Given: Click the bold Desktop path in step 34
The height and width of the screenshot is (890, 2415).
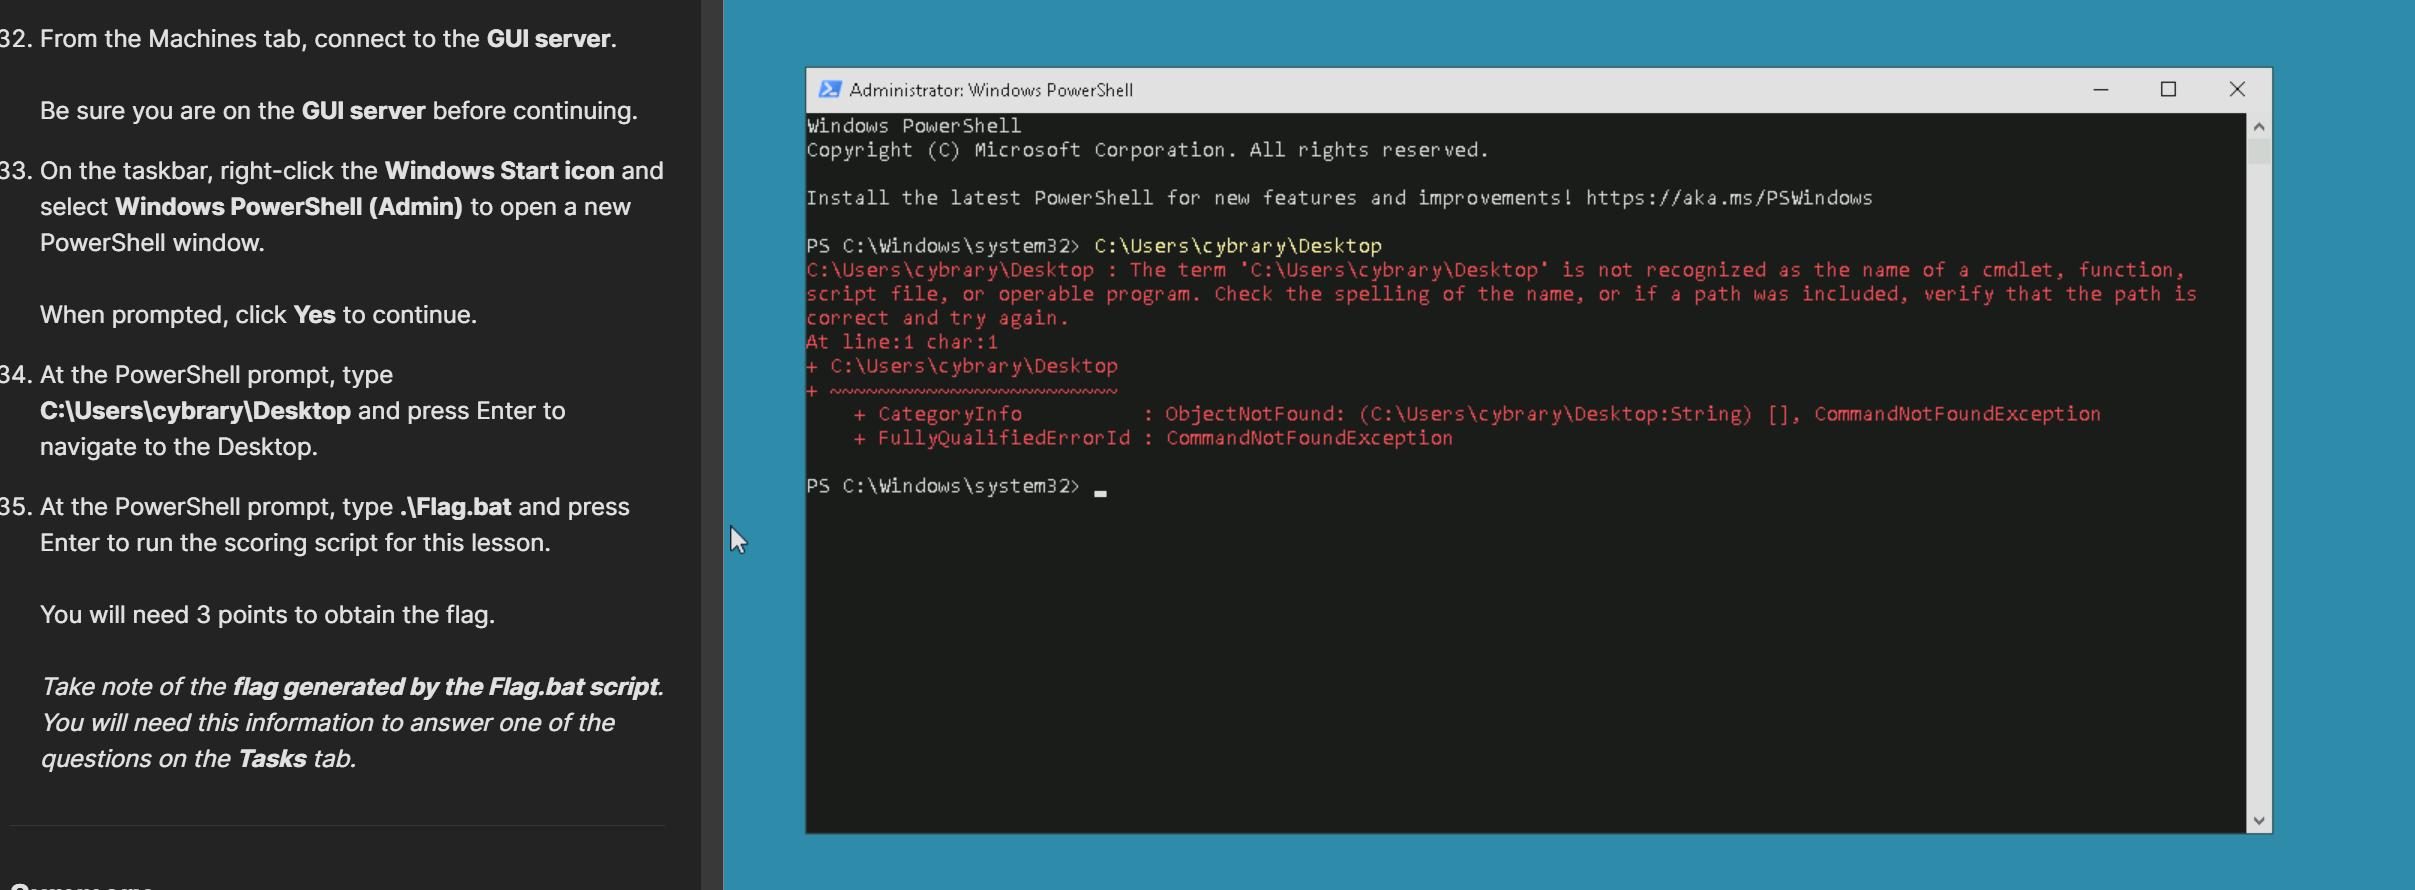Looking at the screenshot, I should coord(195,411).
